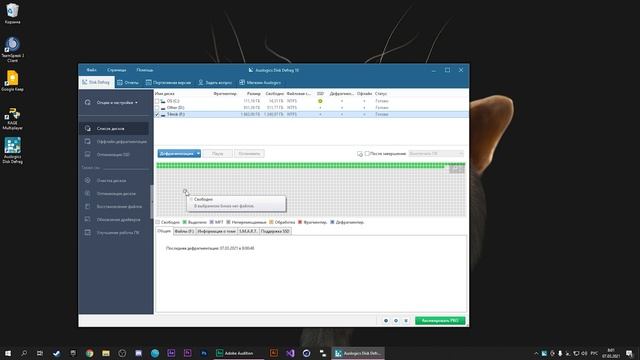The width and height of the screenshot is (640, 360).
Task: Select Список дисков in the sidebar
Action: click(x=114, y=129)
